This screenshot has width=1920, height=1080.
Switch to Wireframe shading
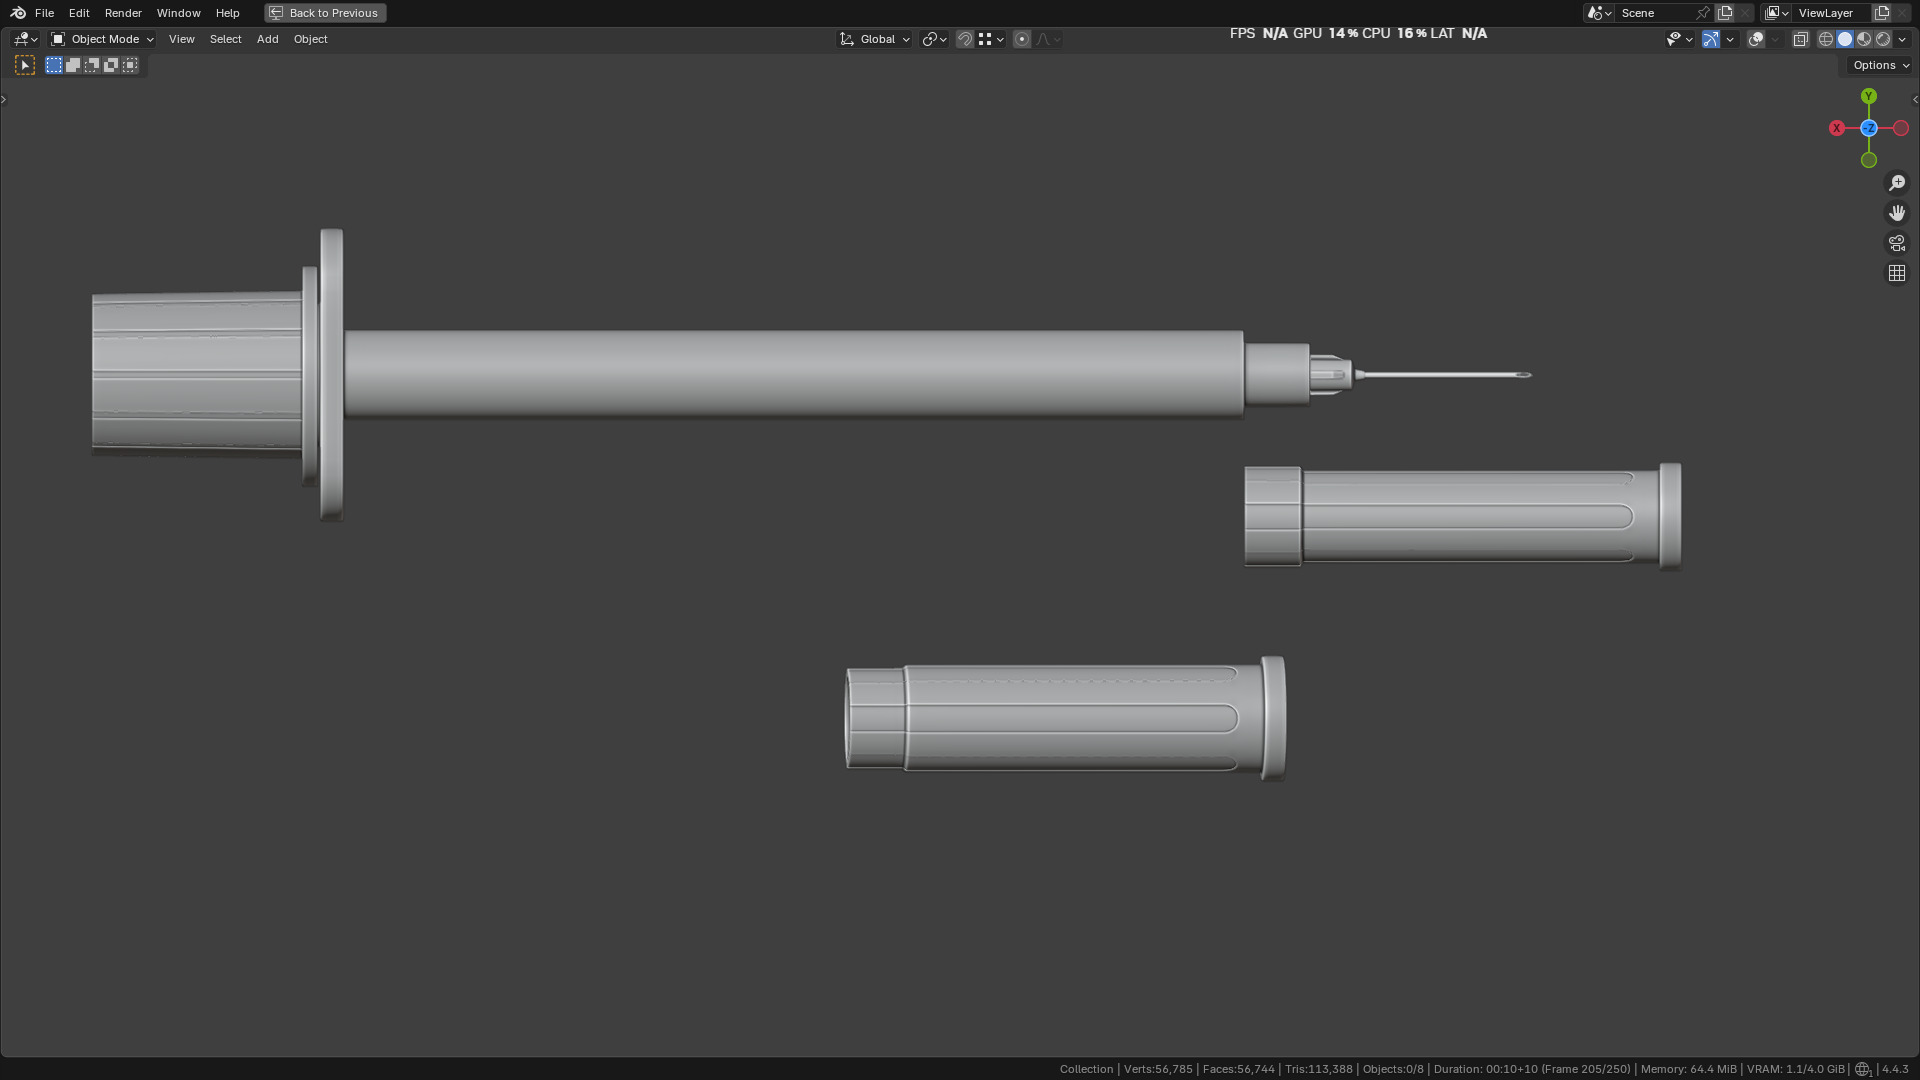coord(1826,39)
